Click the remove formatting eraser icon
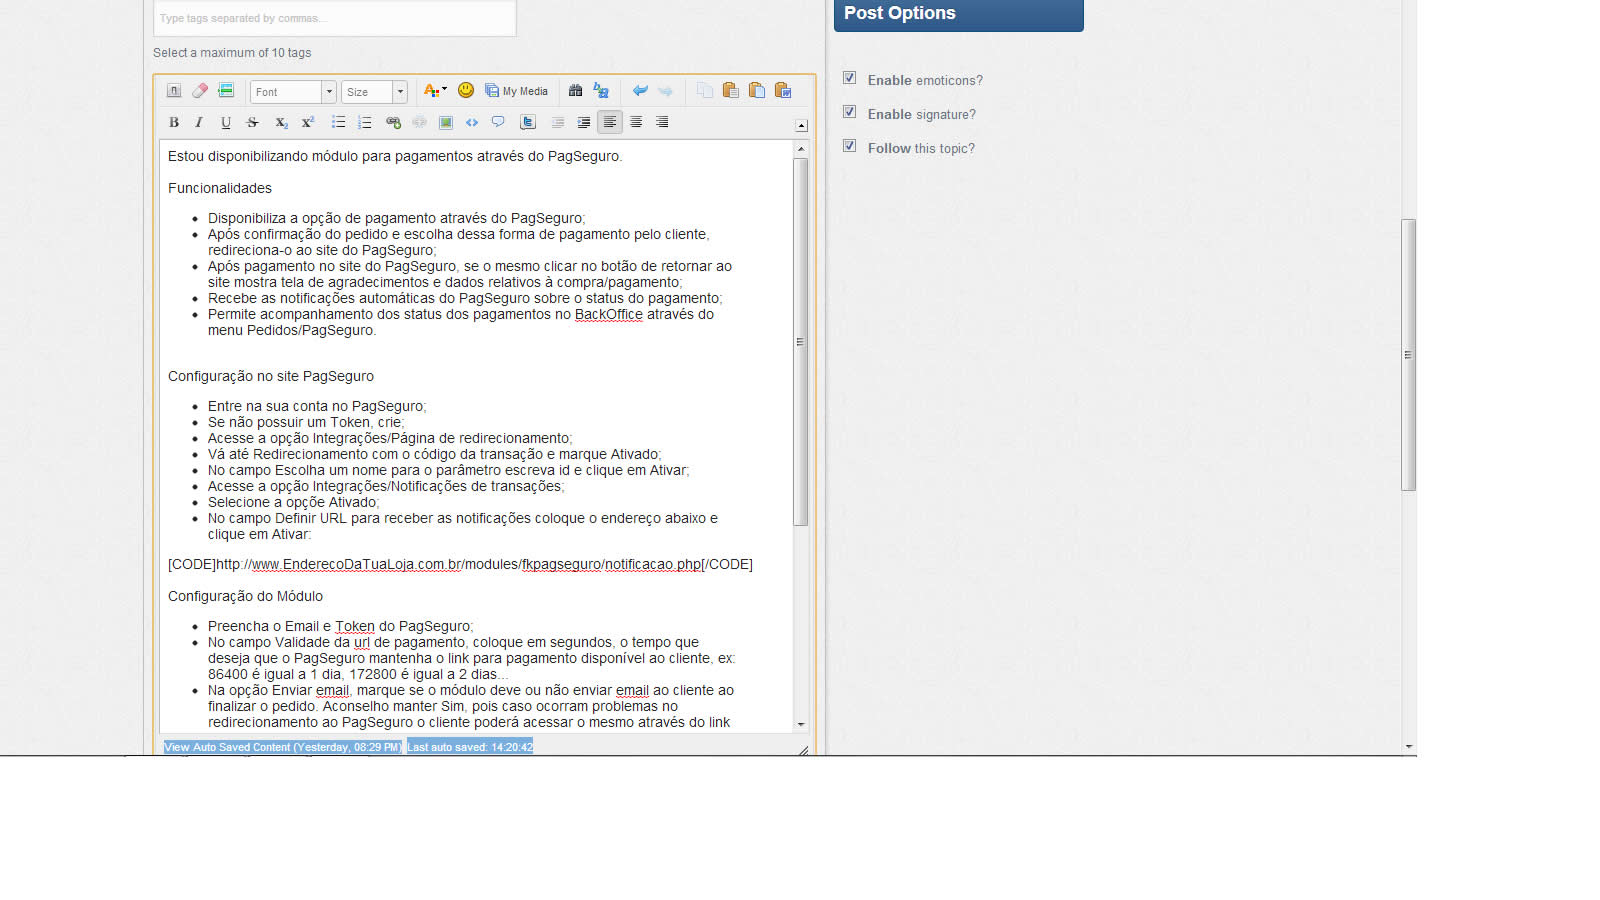The height and width of the screenshot is (900, 1600). point(200,91)
